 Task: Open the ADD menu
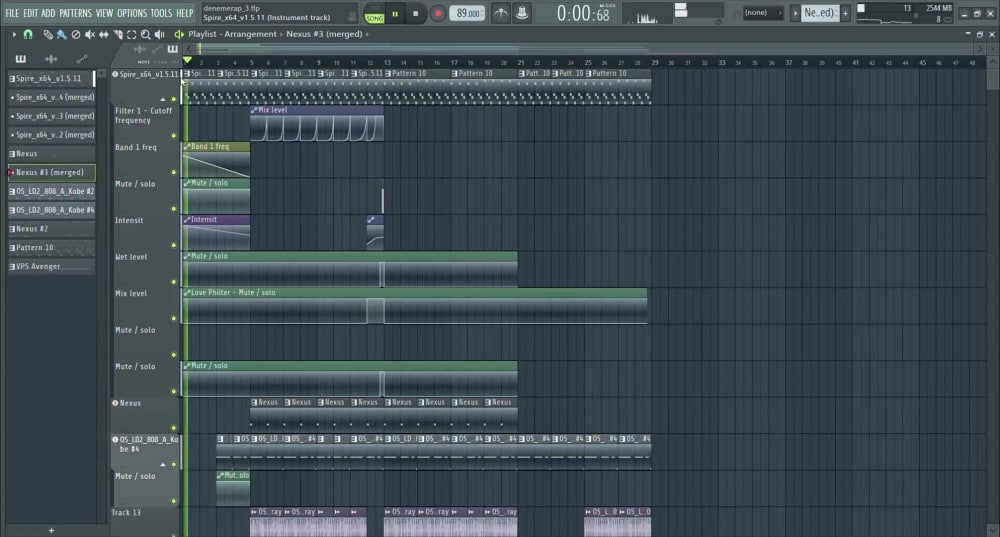point(48,13)
